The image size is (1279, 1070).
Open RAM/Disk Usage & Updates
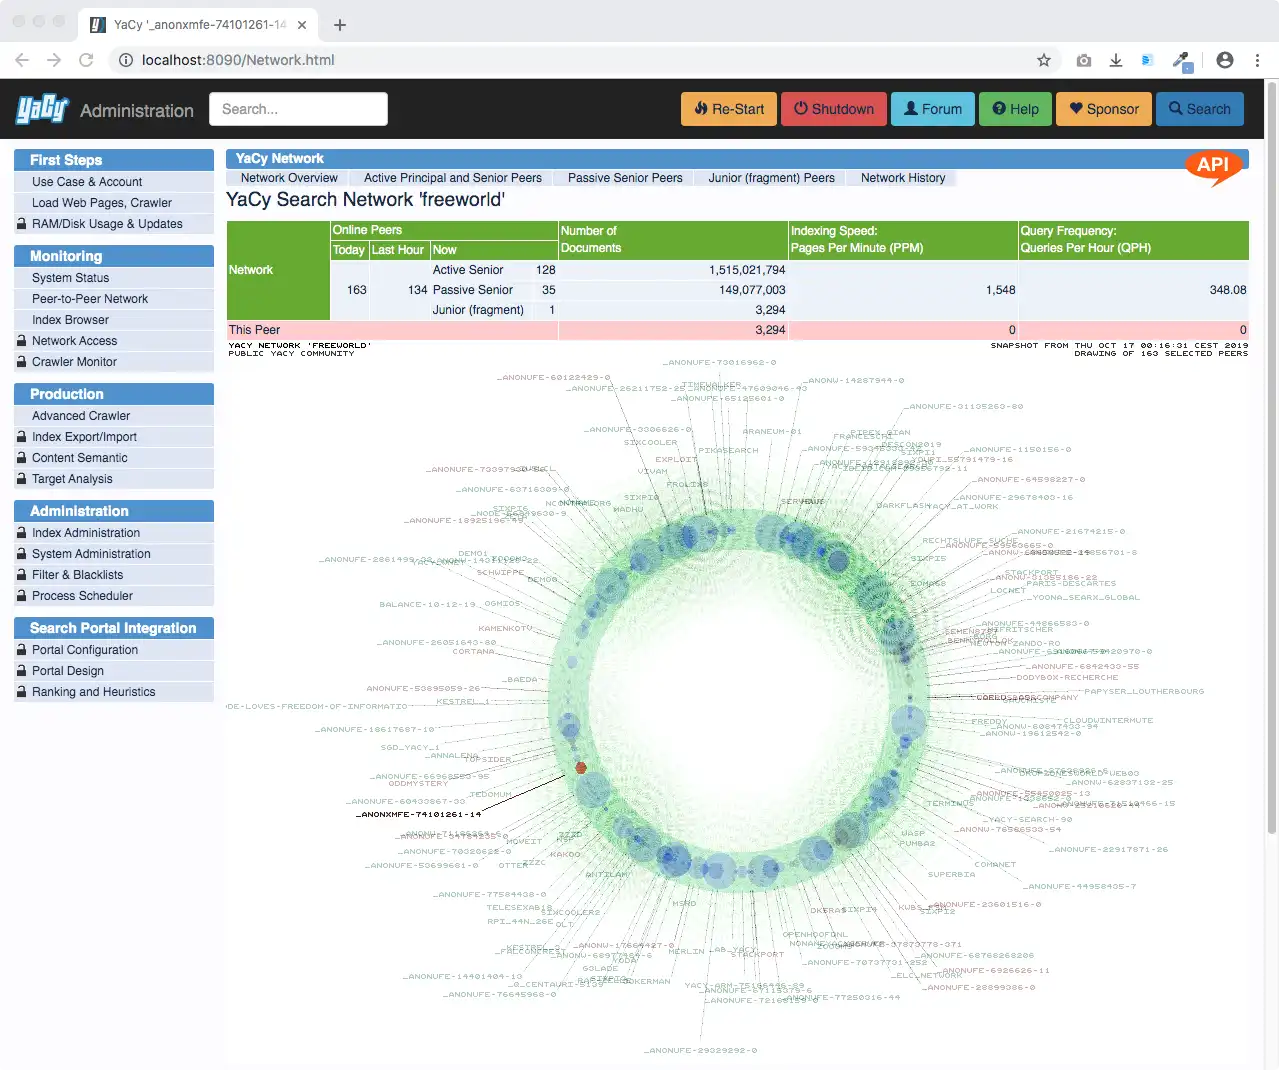[107, 224]
